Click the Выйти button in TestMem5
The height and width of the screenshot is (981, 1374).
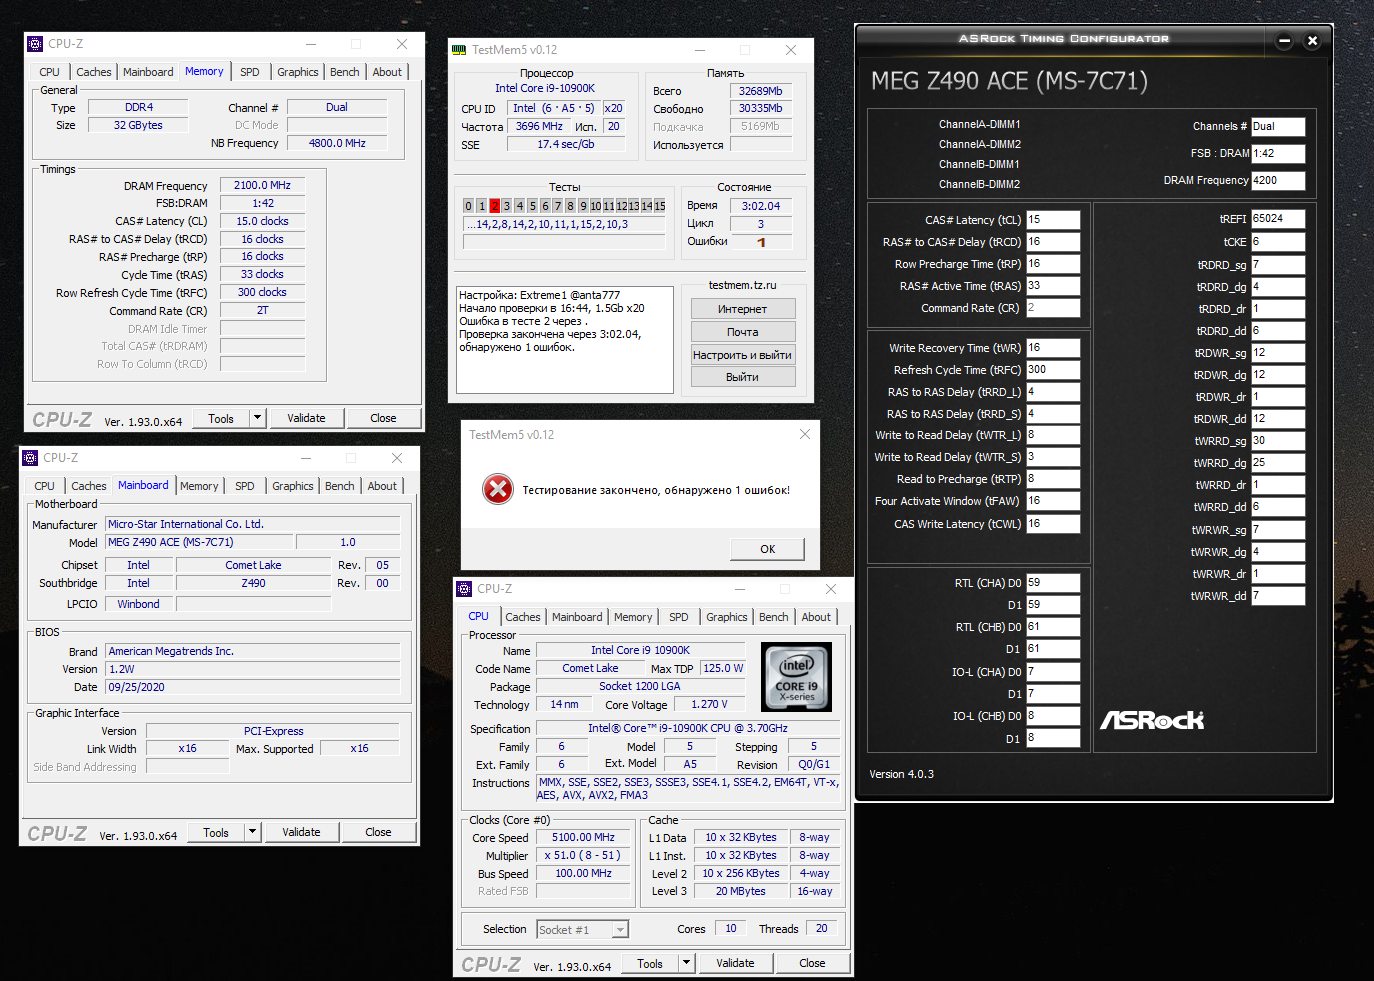point(743,377)
